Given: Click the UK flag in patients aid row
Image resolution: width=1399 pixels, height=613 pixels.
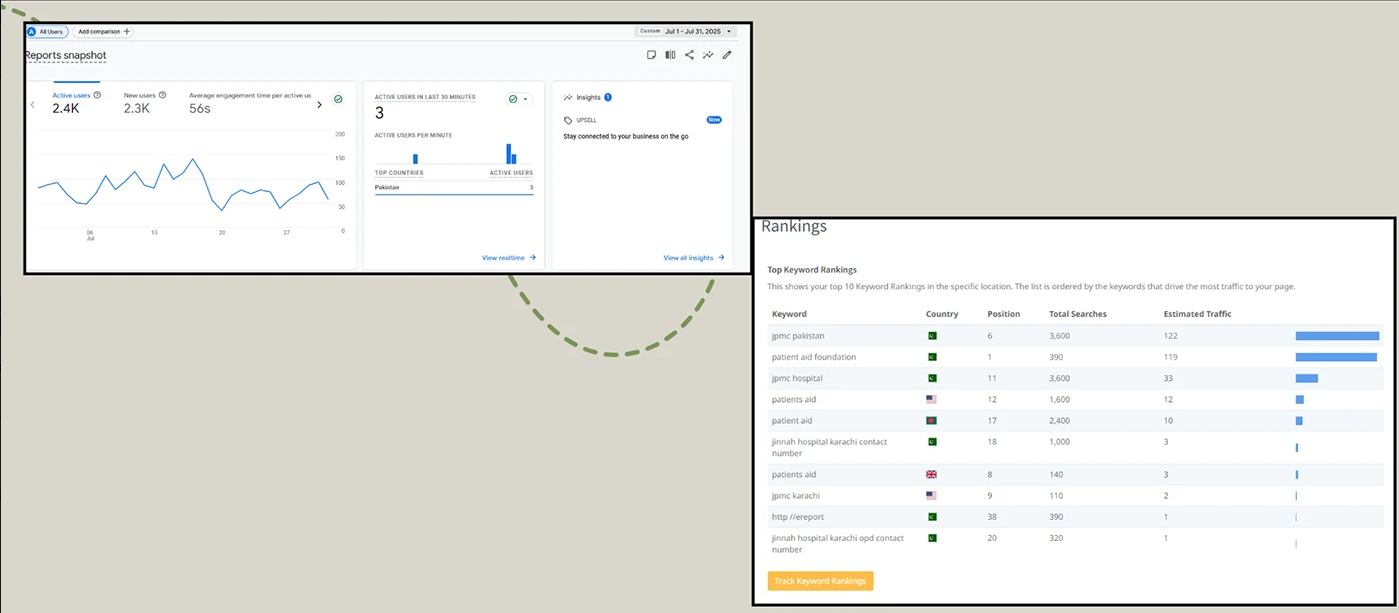Looking at the screenshot, I should click(x=932, y=475).
